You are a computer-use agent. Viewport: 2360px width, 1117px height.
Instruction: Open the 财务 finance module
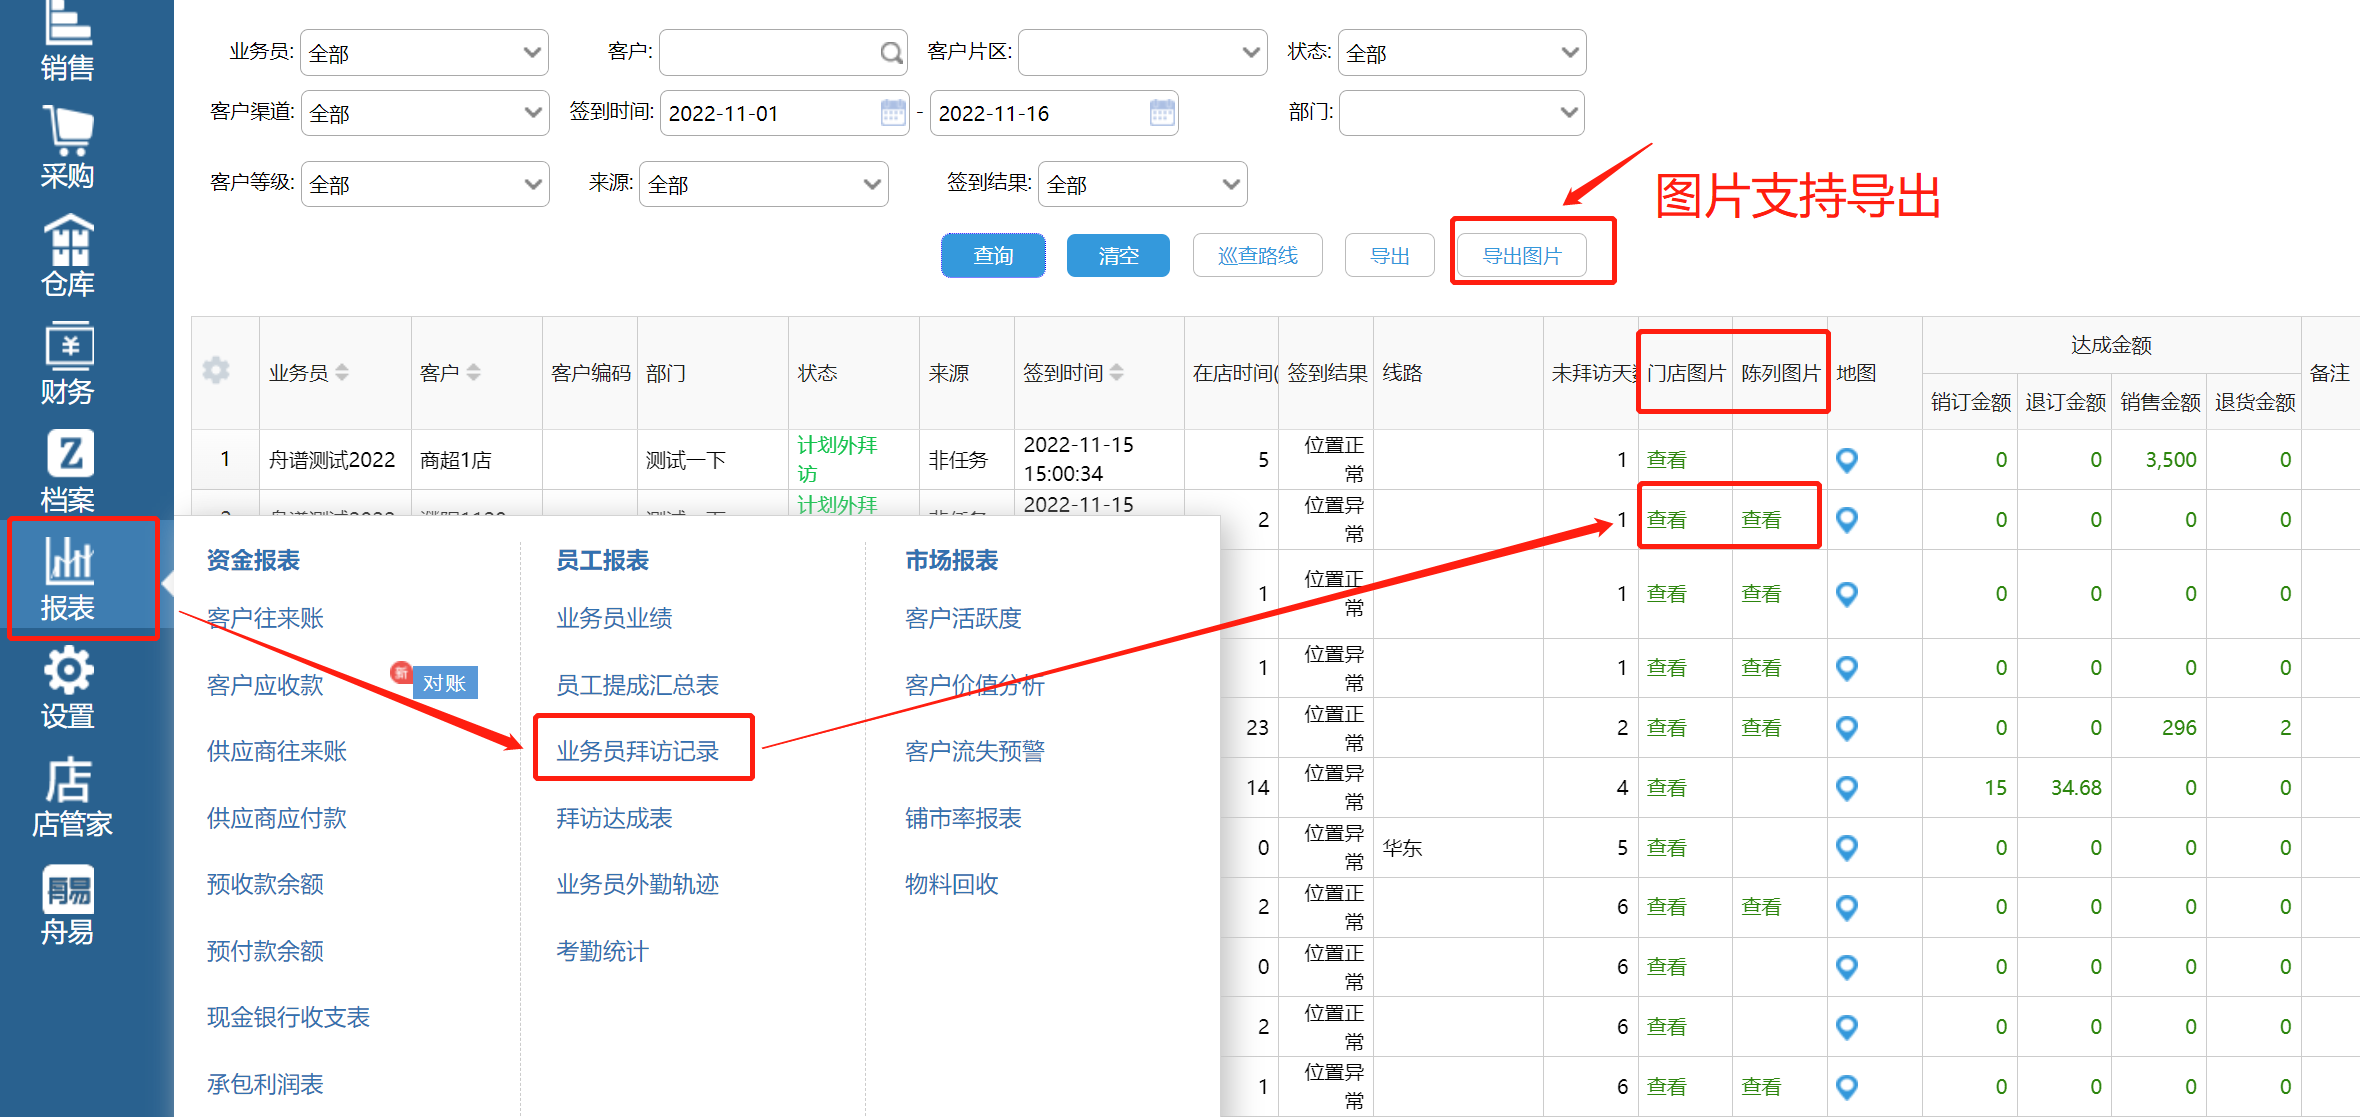tap(67, 364)
